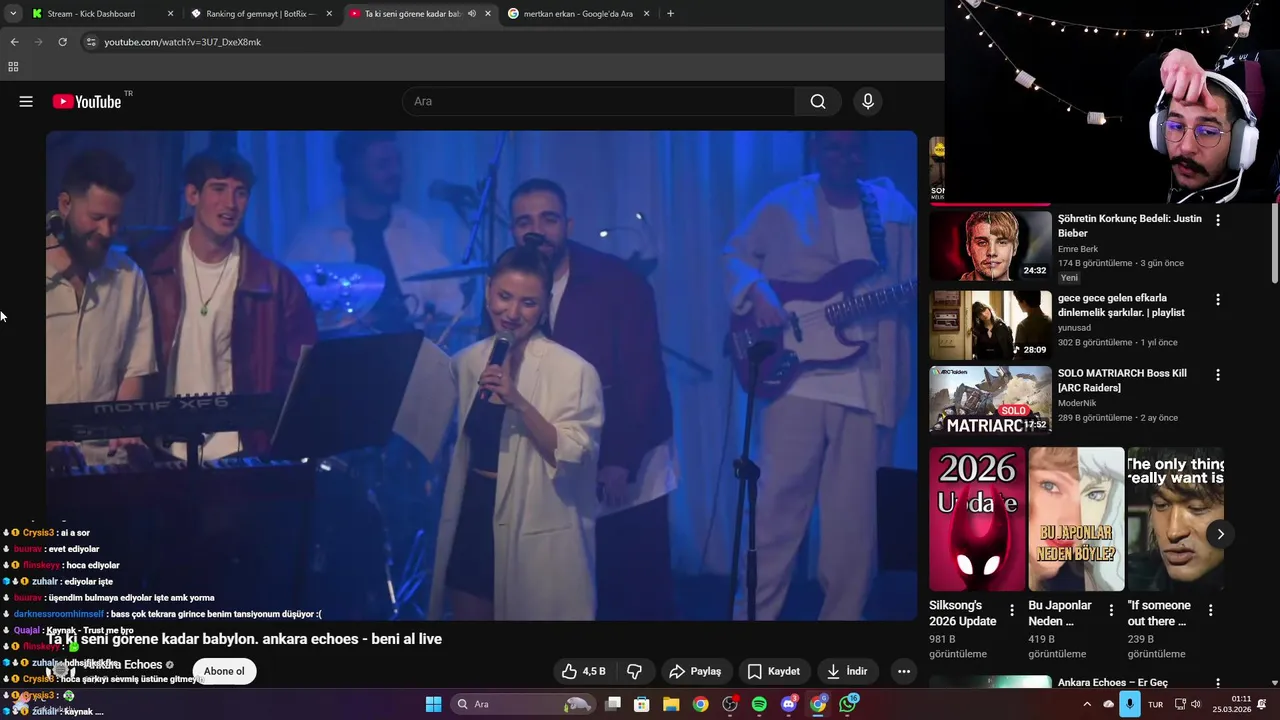Image resolution: width=1280 pixels, height=720 pixels.
Task: Dislike the video with thumbs down
Action: point(634,671)
